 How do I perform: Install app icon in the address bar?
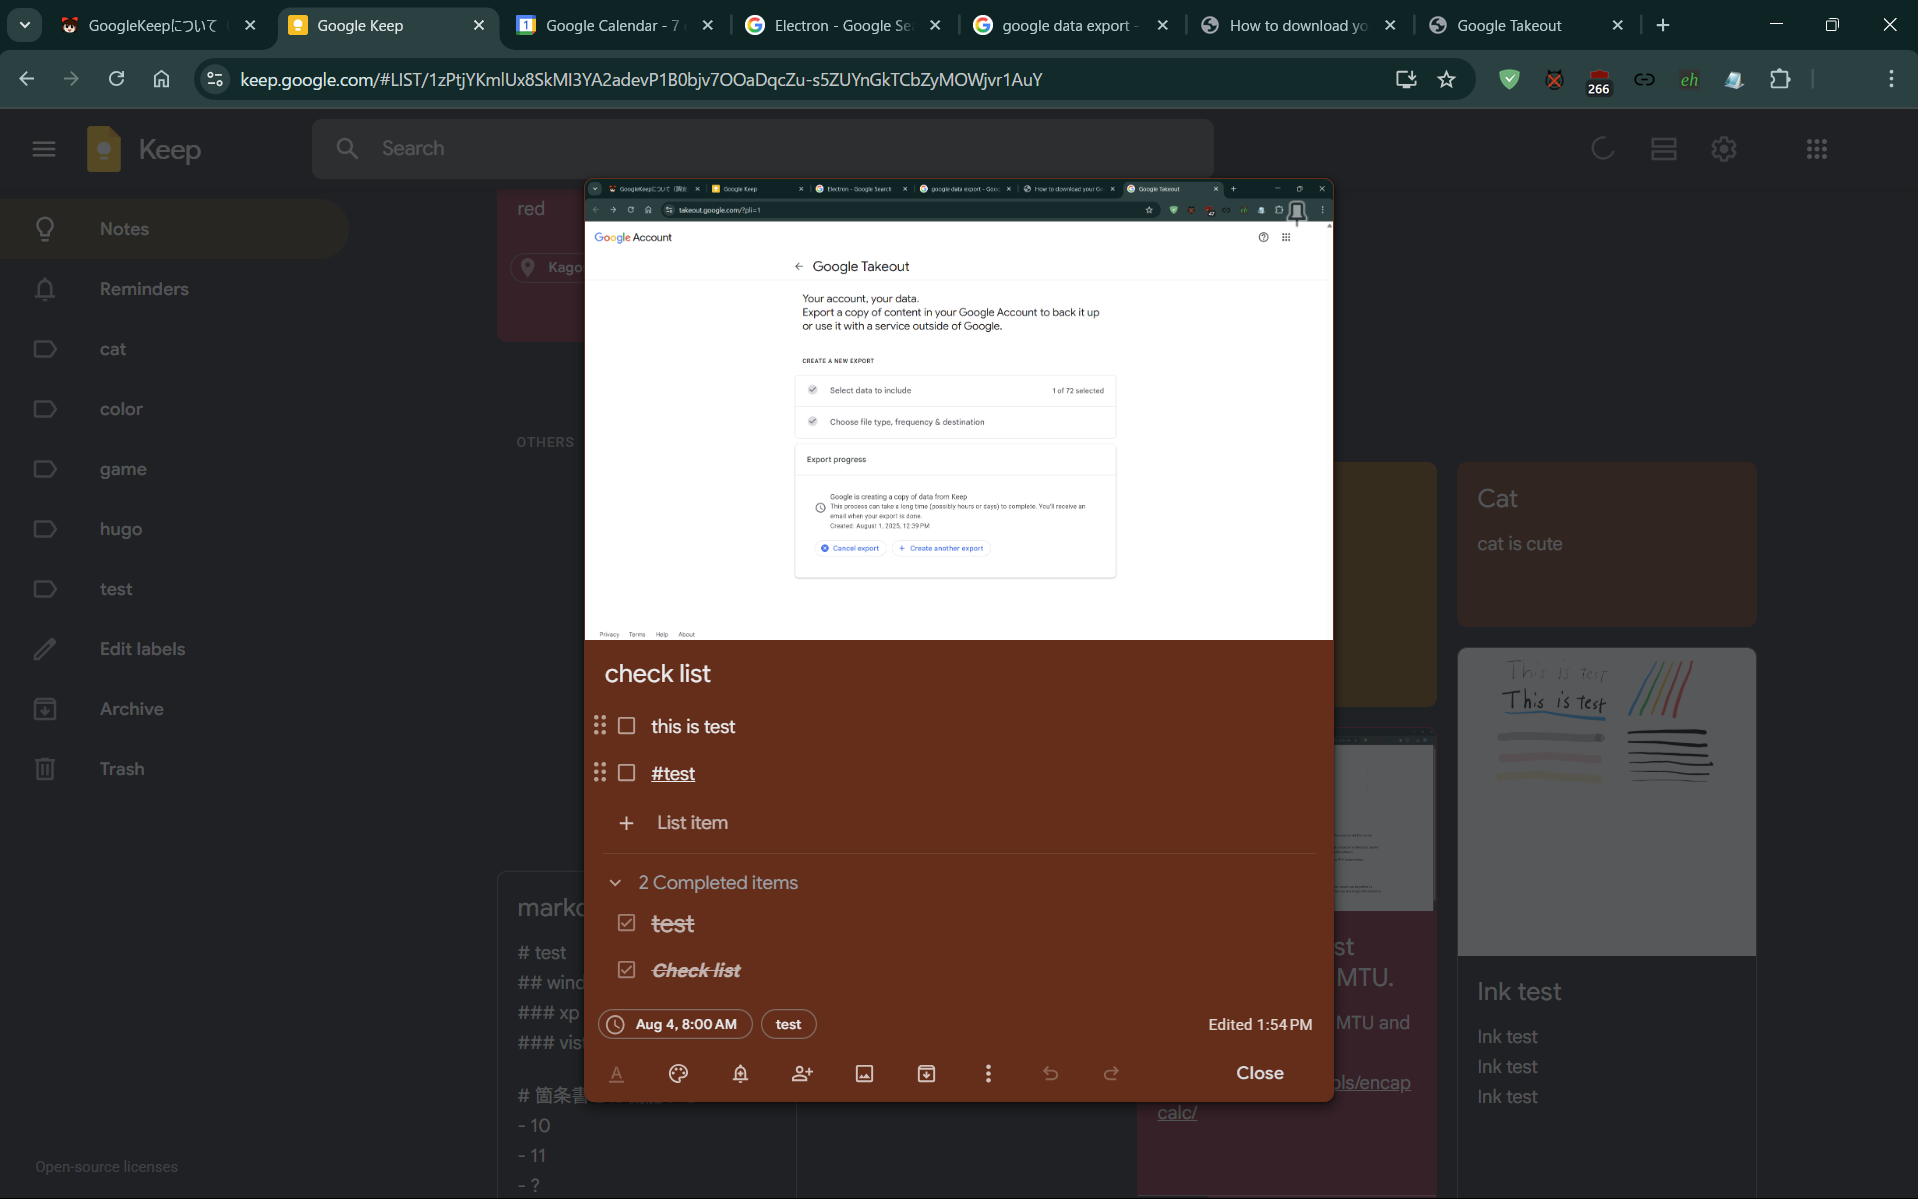point(1405,79)
